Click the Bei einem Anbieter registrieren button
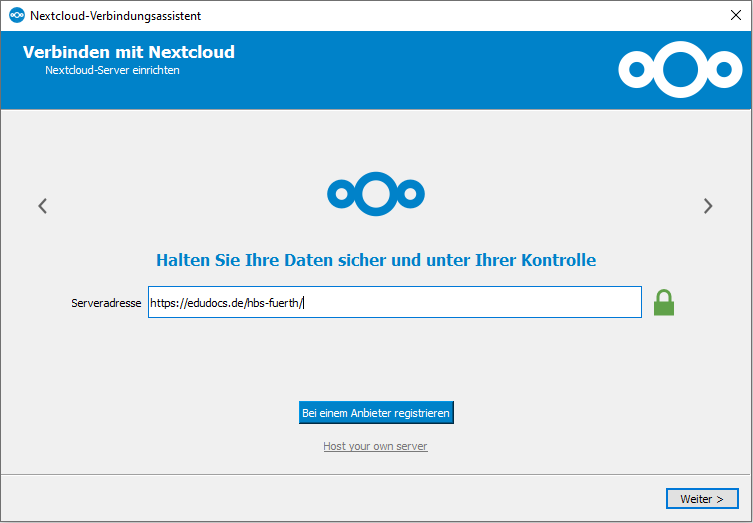Viewport: 753px width, 523px height. tap(376, 413)
